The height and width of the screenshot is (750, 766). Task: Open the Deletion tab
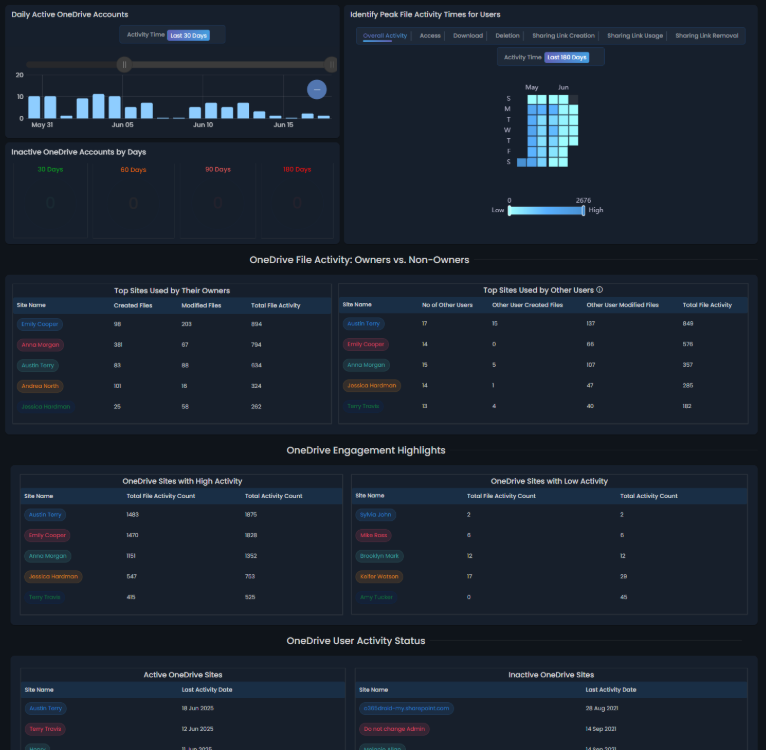coord(507,36)
